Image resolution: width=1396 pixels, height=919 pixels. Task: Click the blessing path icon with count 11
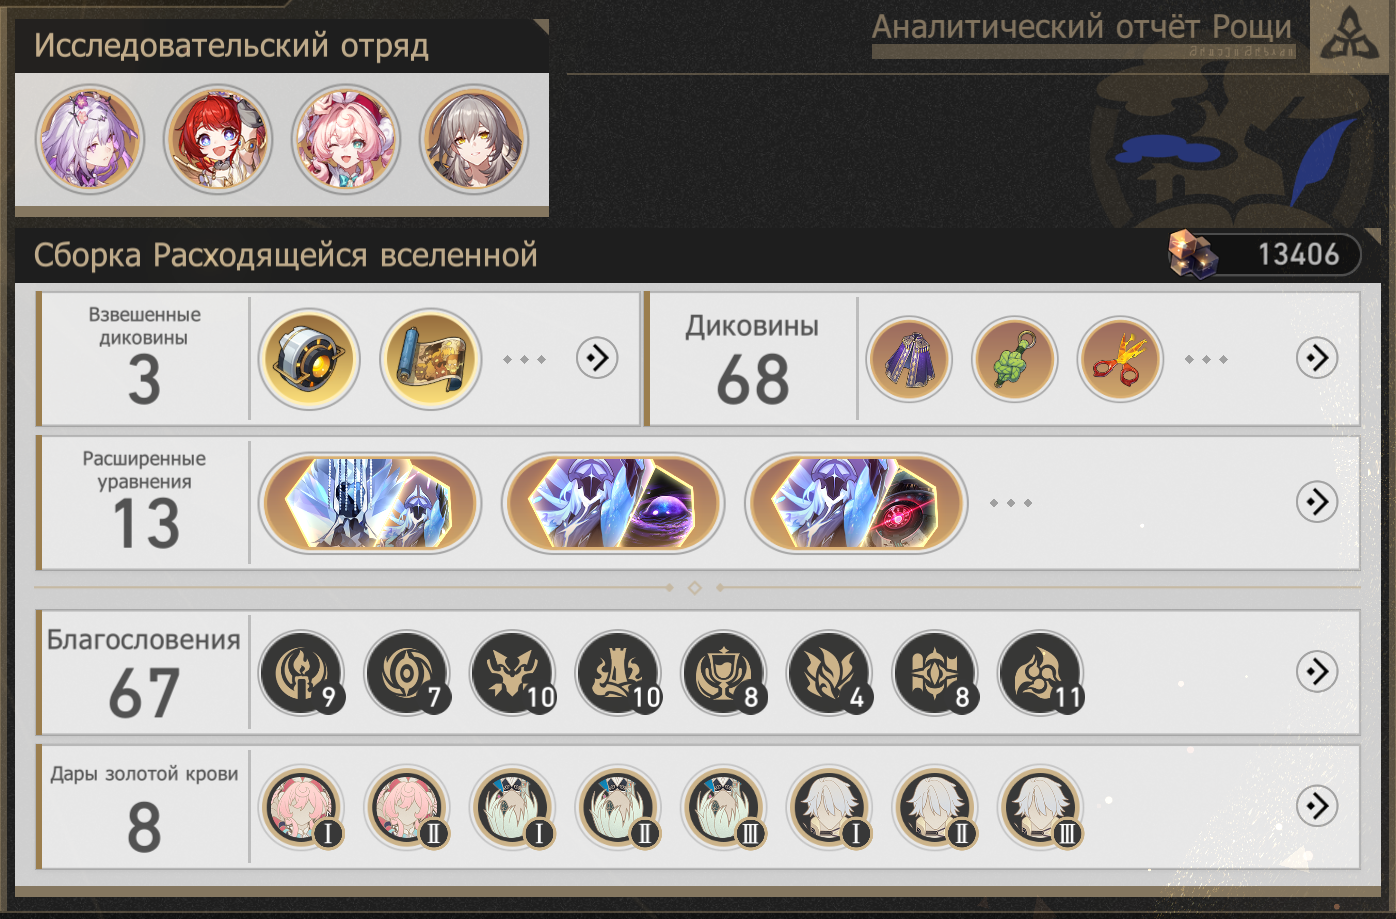coord(1041,672)
